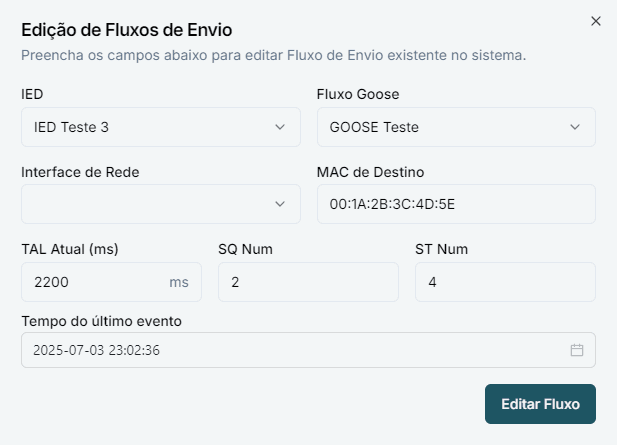Click the ms unit suffix
Screen dimensions: 617x445
(x=179, y=282)
